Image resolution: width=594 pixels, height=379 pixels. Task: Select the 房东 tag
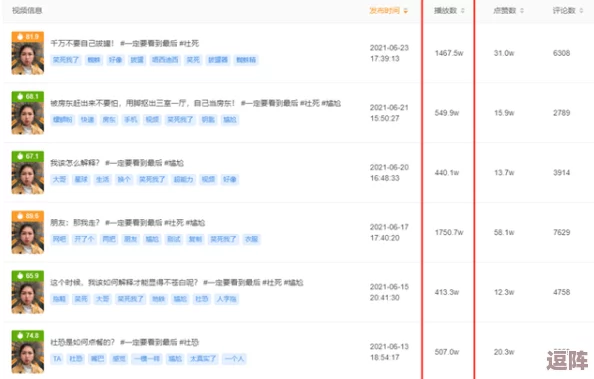[109, 120]
